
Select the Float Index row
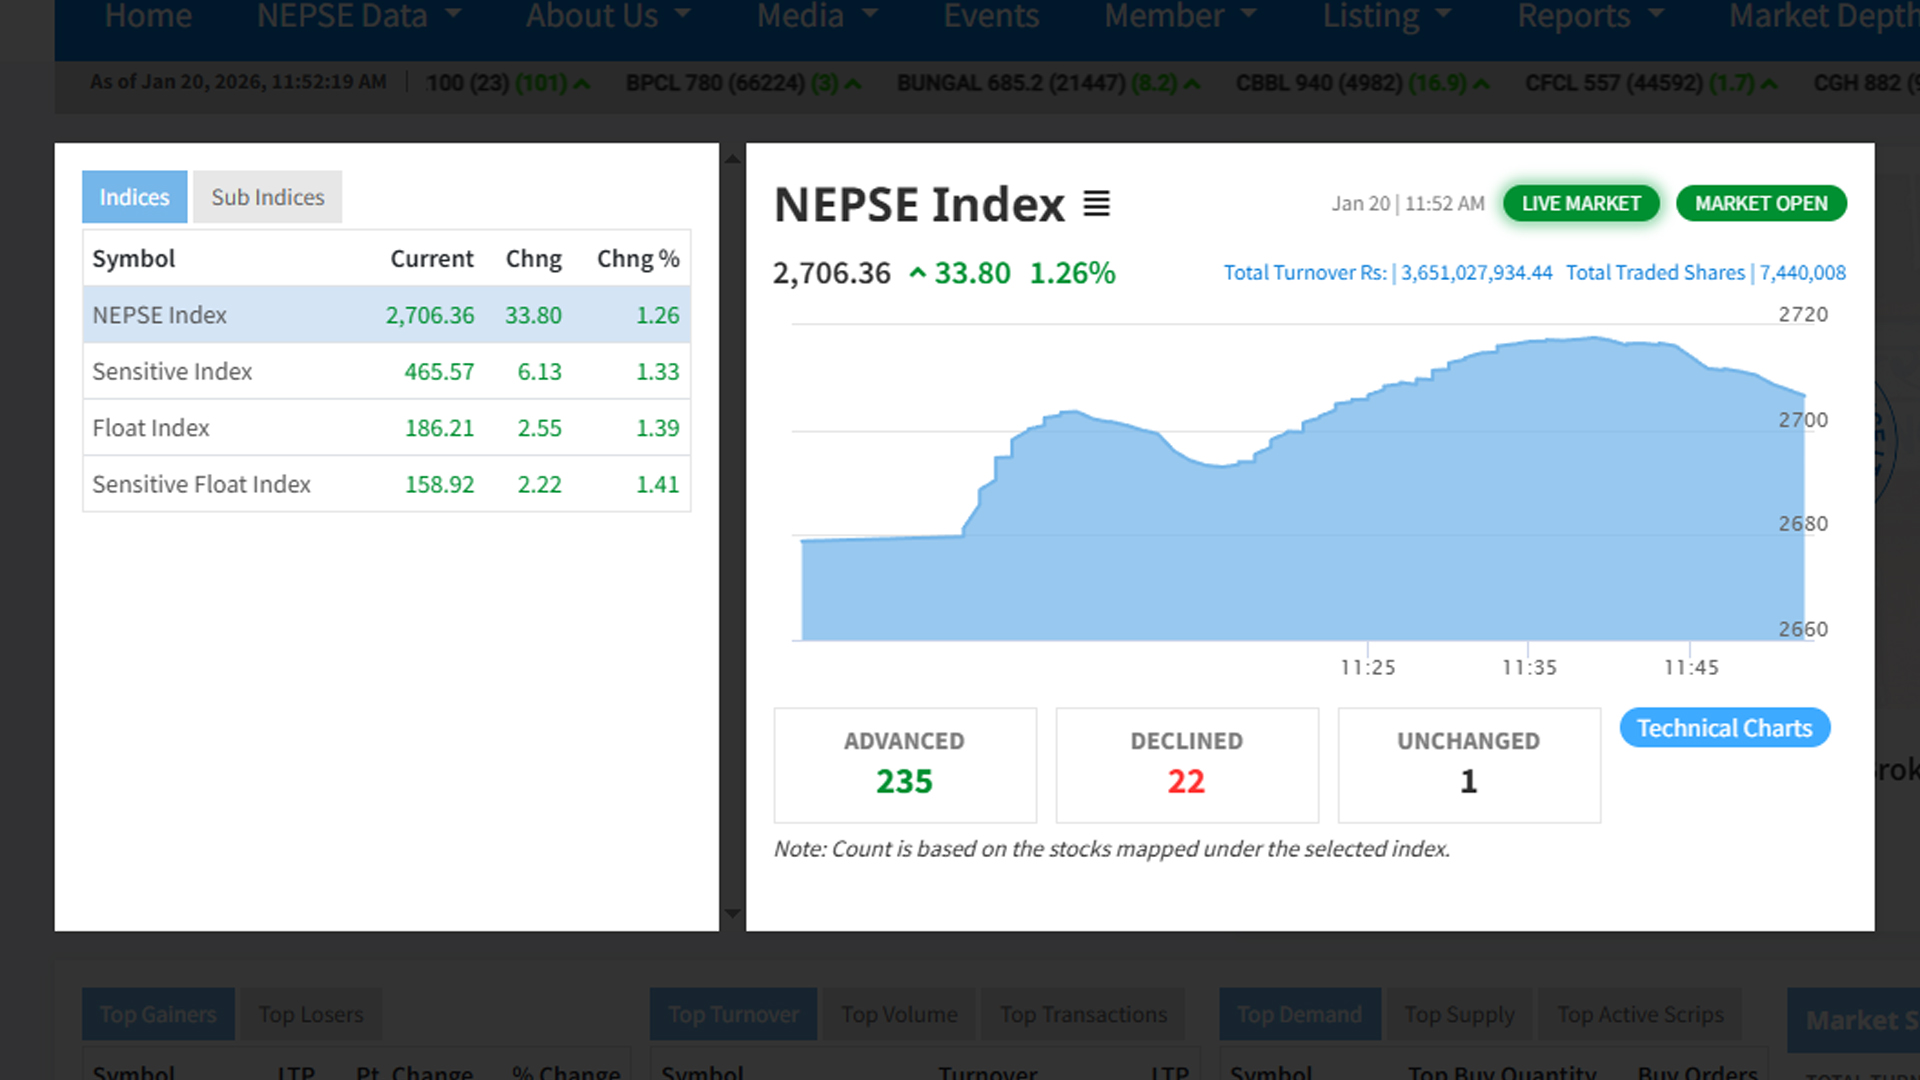coord(386,428)
